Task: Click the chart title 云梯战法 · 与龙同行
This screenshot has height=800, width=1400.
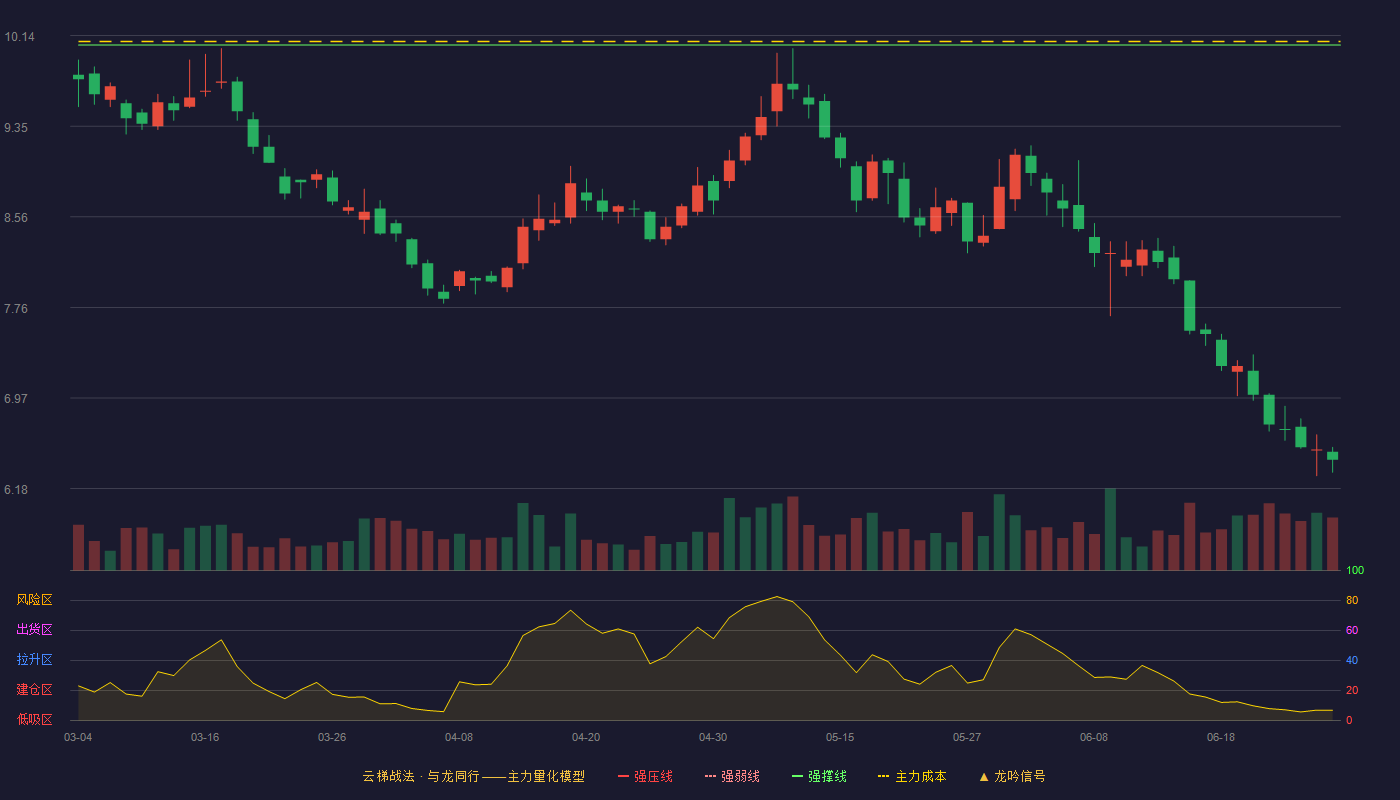Action: 421,776
